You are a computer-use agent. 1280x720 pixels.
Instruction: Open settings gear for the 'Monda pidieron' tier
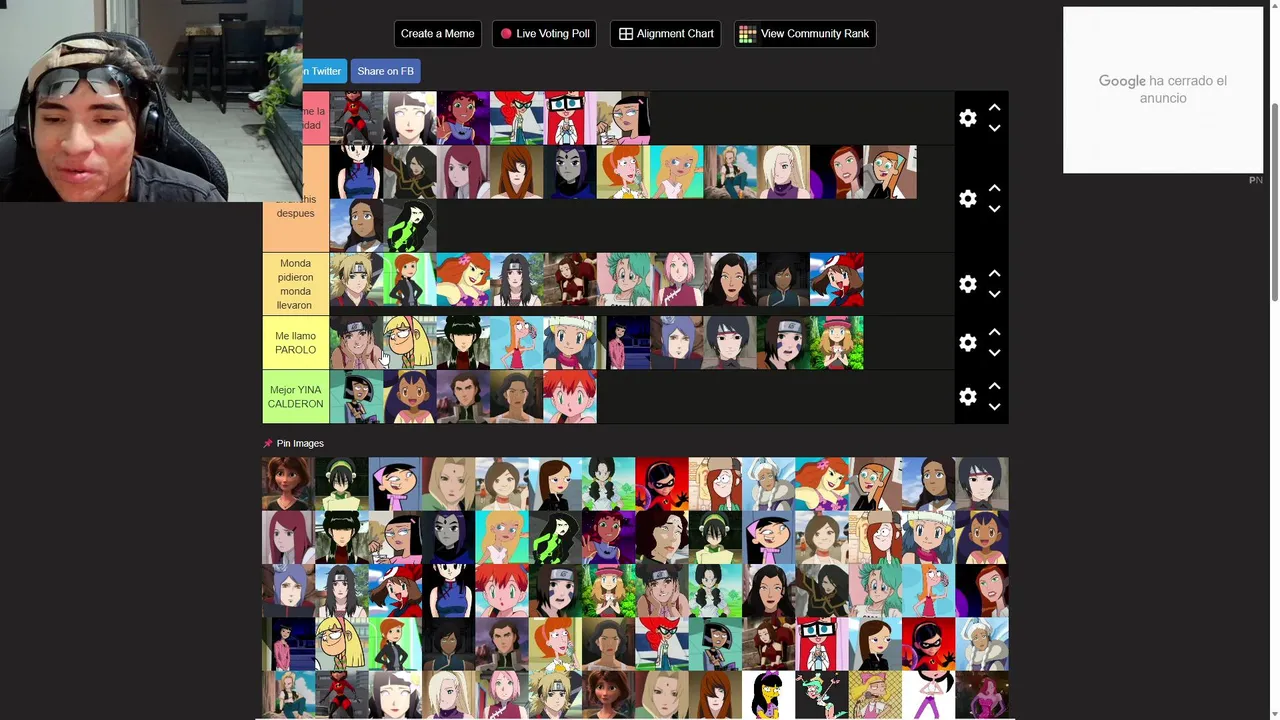tap(967, 284)
